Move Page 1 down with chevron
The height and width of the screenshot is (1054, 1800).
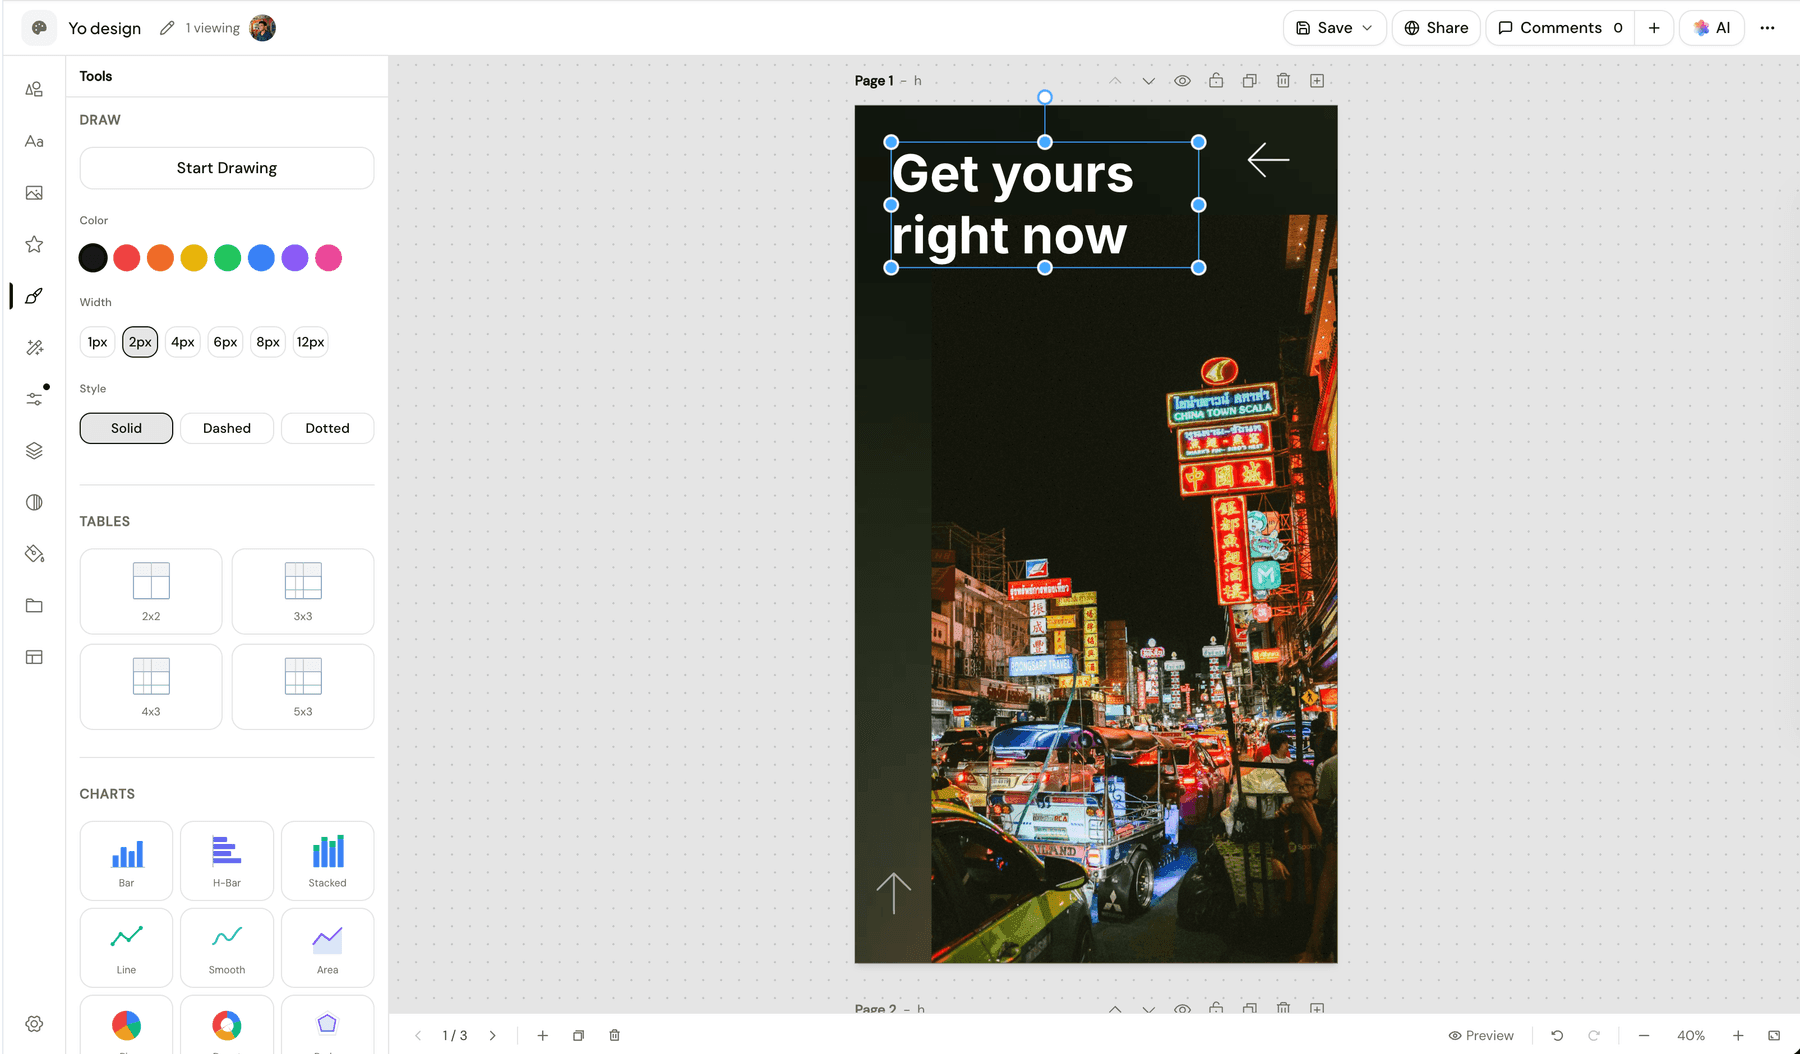[1148, 81]
